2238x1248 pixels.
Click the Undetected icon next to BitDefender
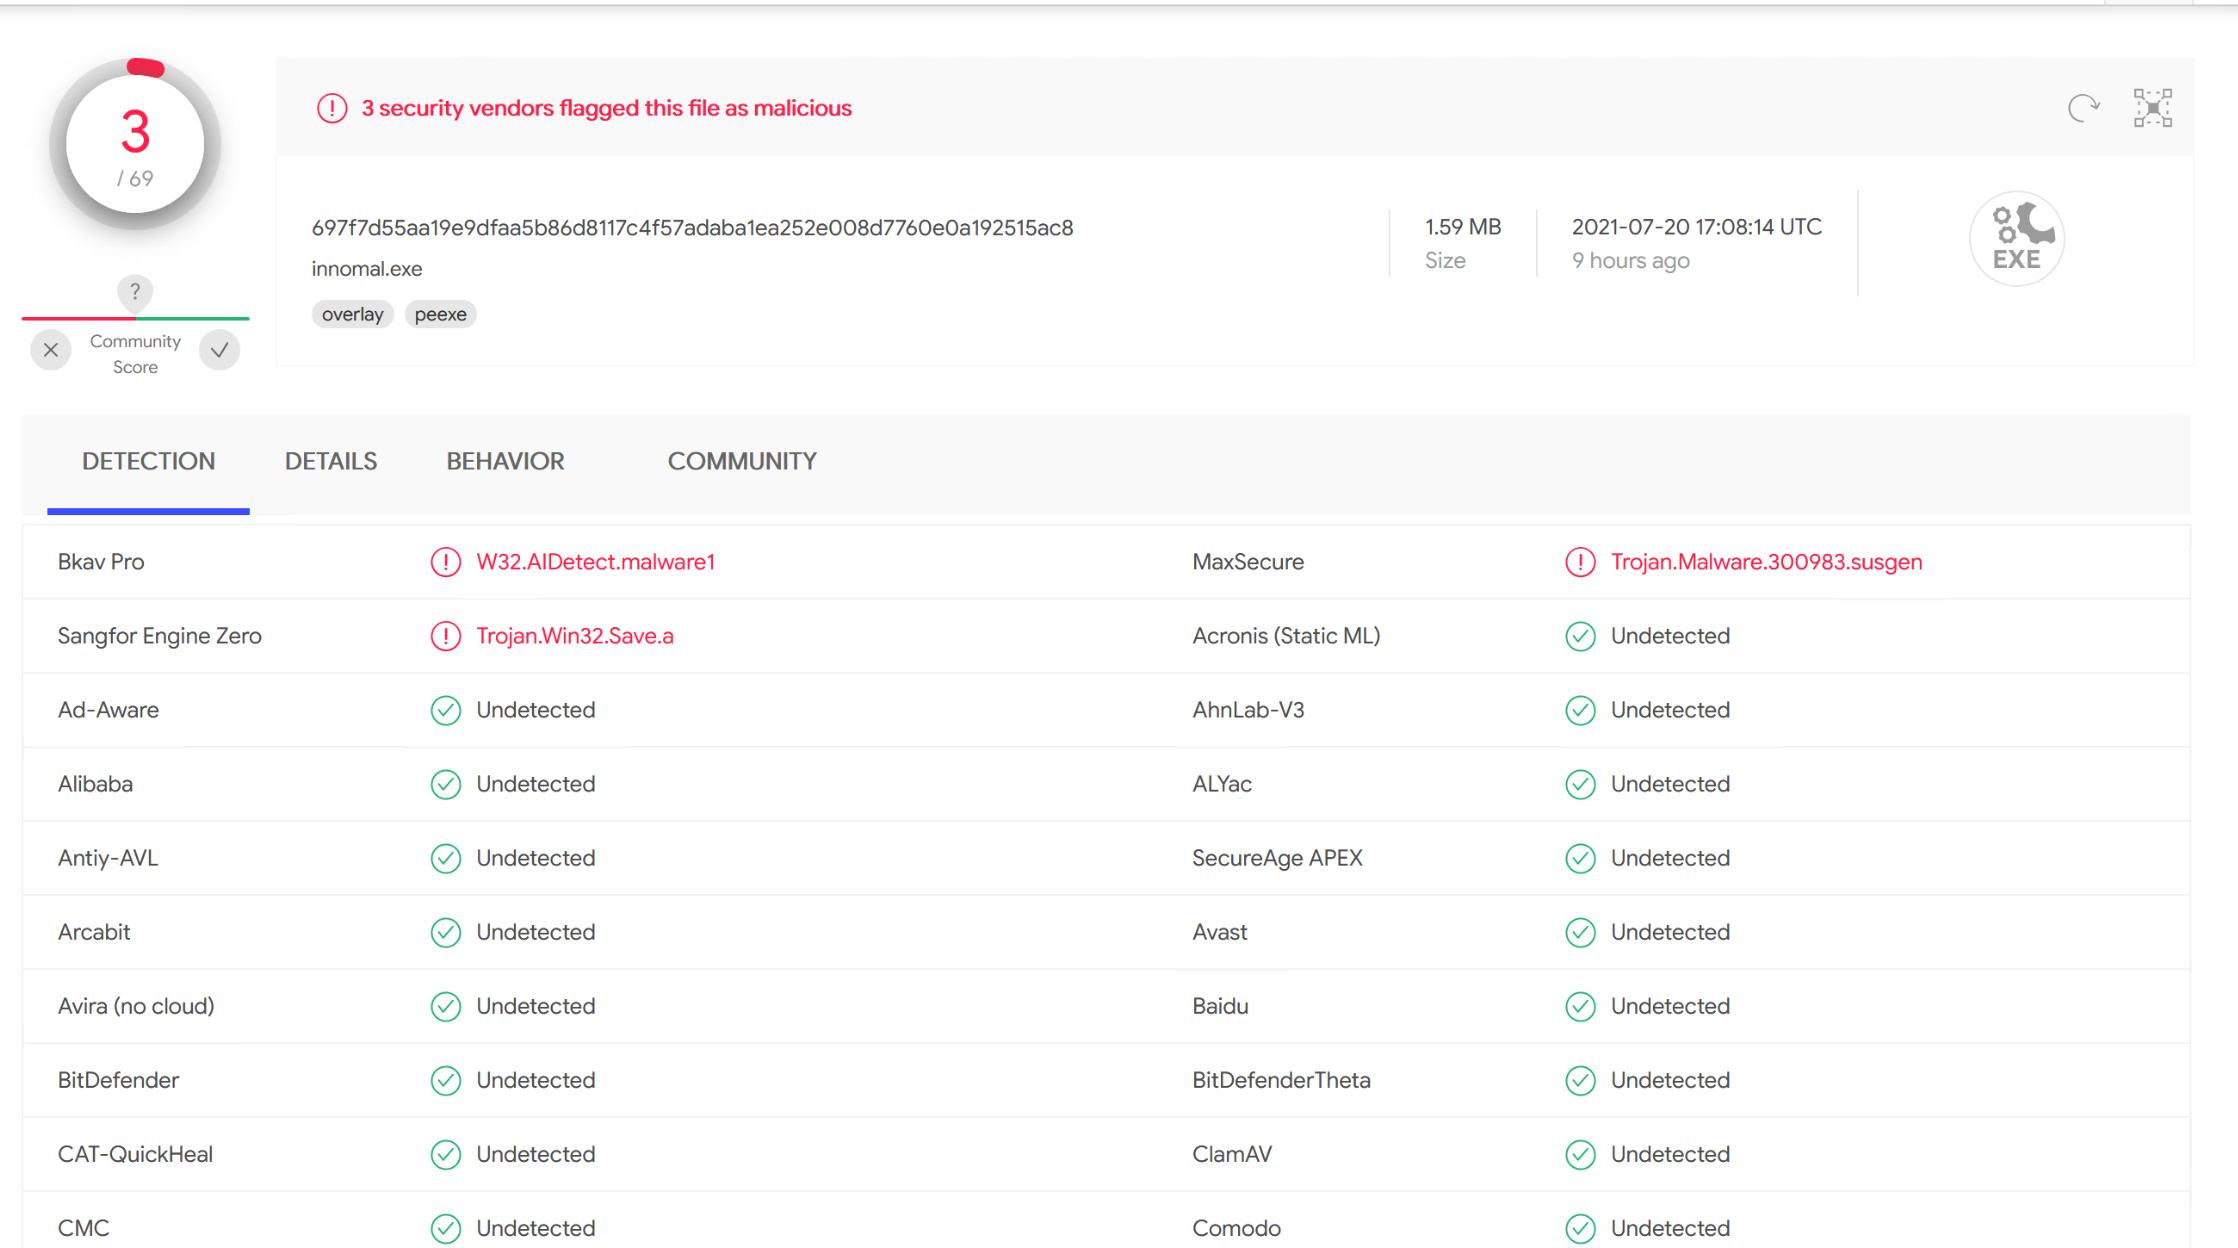pos(446,1080)
